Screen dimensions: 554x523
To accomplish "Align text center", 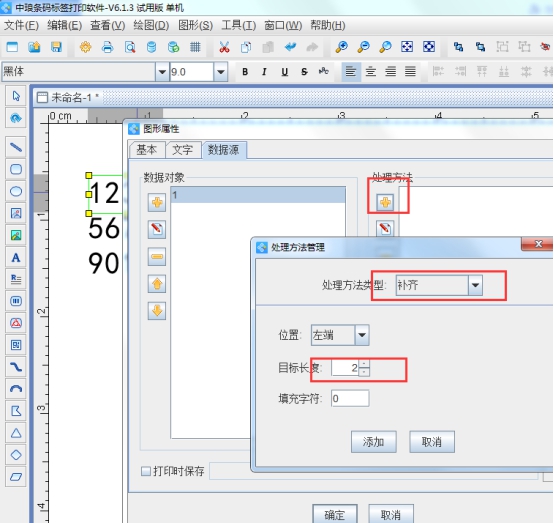I will click(371, 72).
